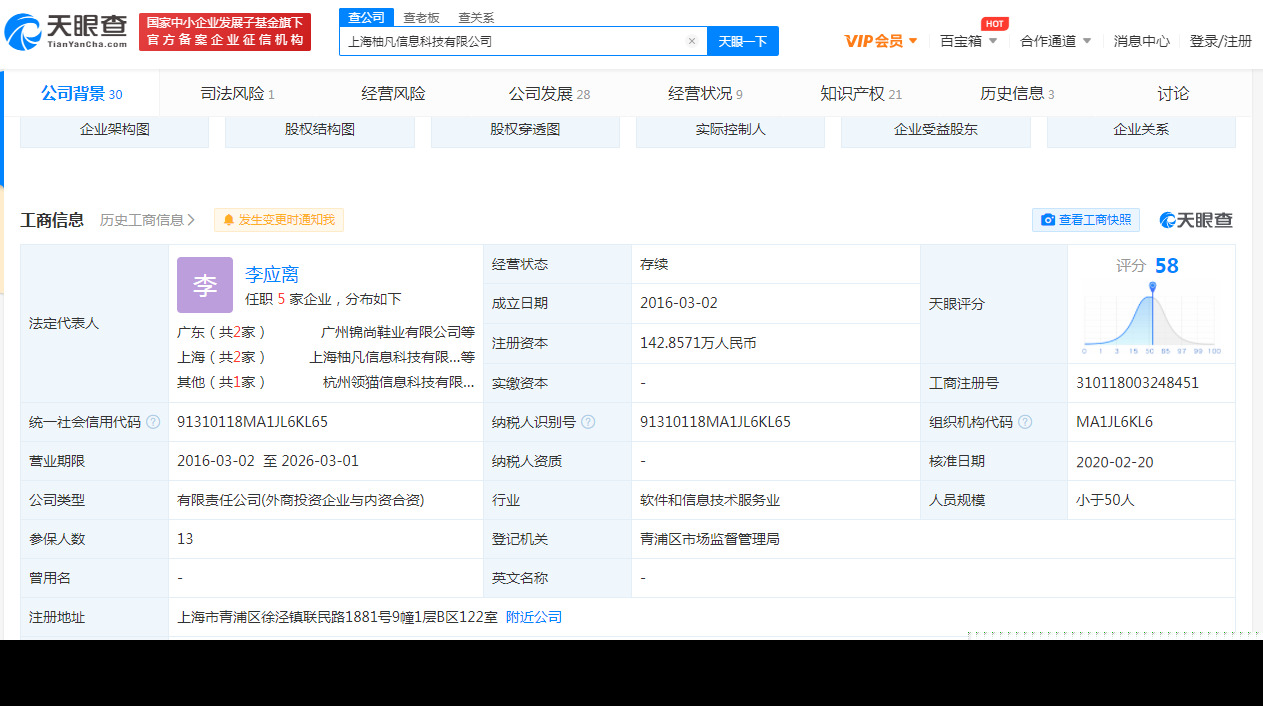This screenshot has height=706, width=1263.
Task: Click the 企业关系 button
Action: (x=1141, y=131)
